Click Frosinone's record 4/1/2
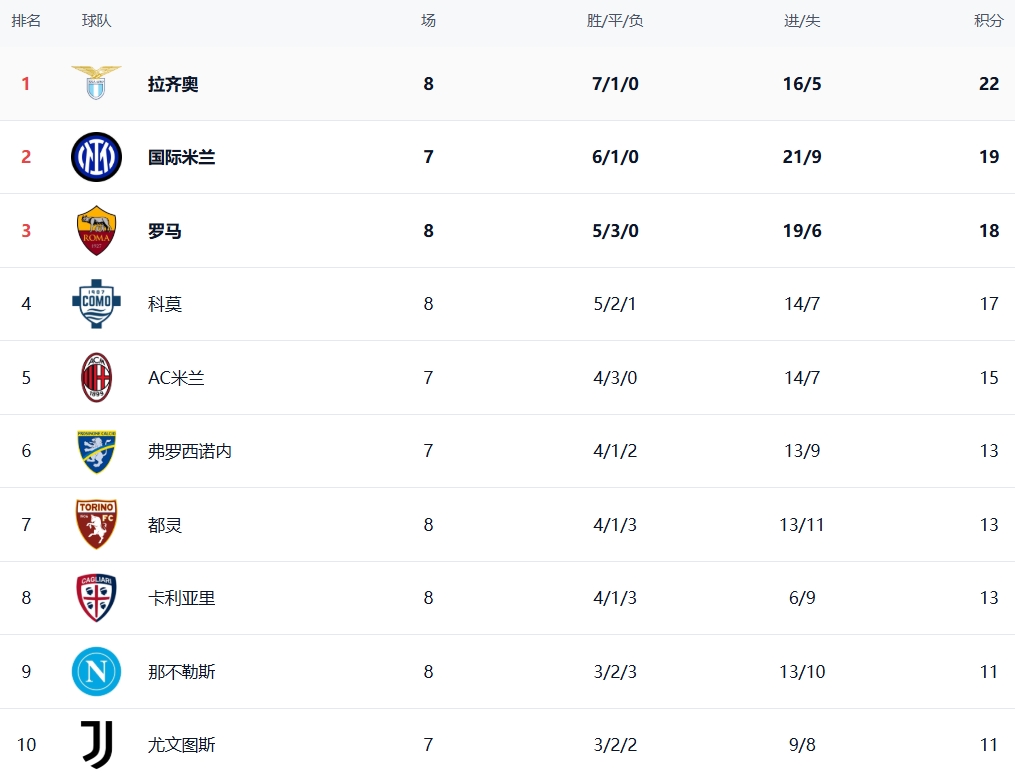The width and height of the screenshot is (1015, 777). pos(615,451)
